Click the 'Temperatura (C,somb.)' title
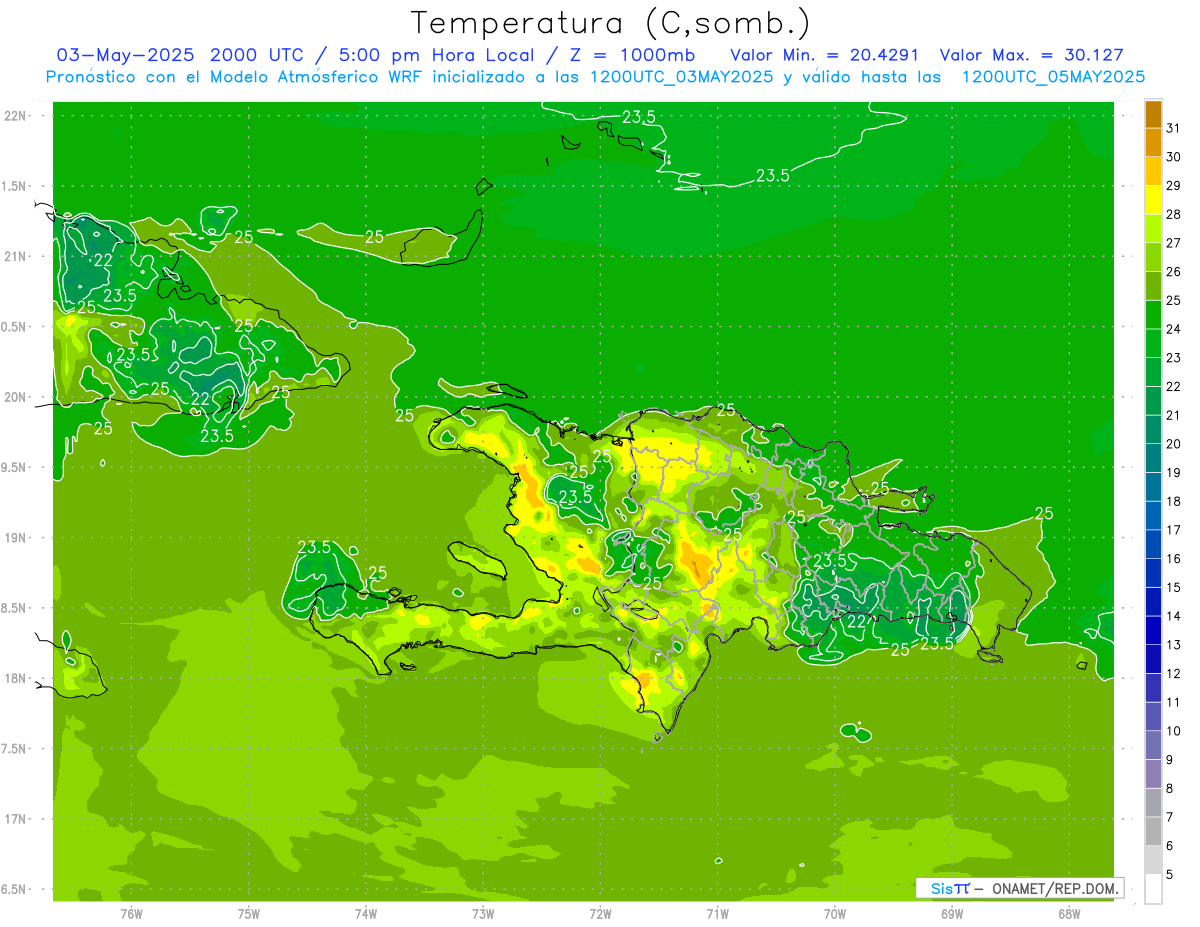This screenshot has height=927, width=1200. [611, 24]
